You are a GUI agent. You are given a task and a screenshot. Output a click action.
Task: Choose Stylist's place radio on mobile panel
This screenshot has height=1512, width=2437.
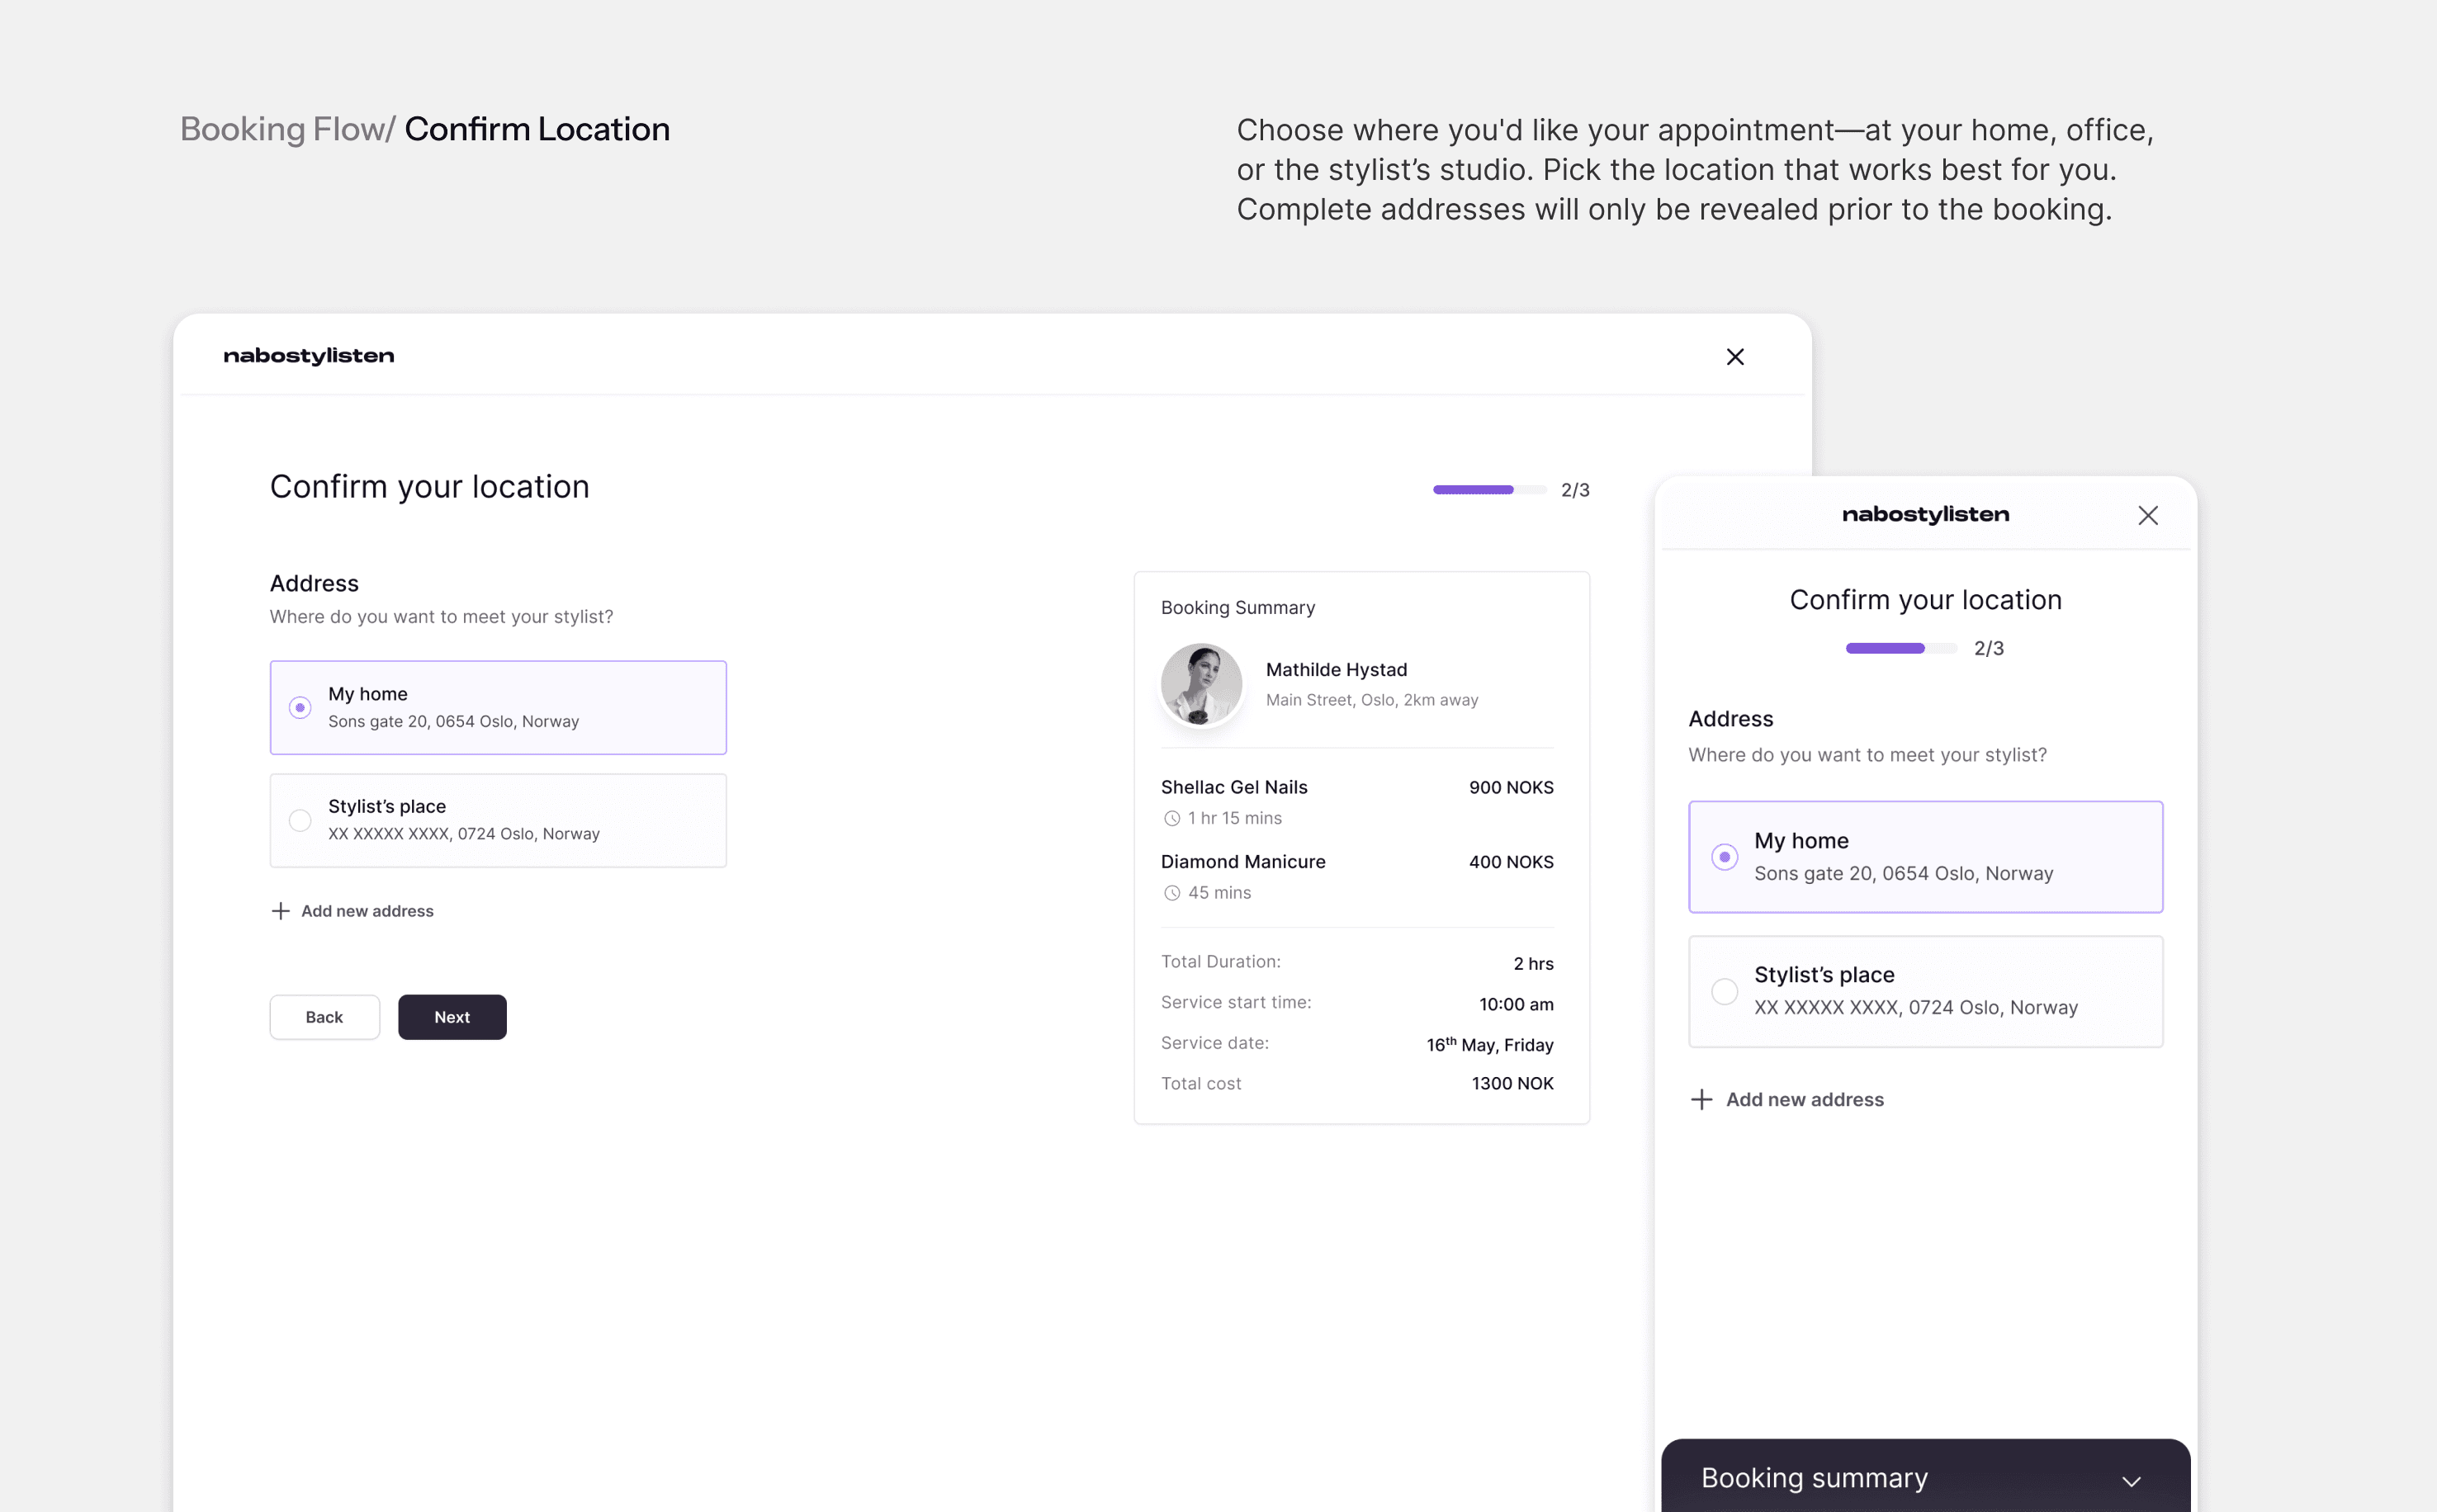tap(1724, 991)
